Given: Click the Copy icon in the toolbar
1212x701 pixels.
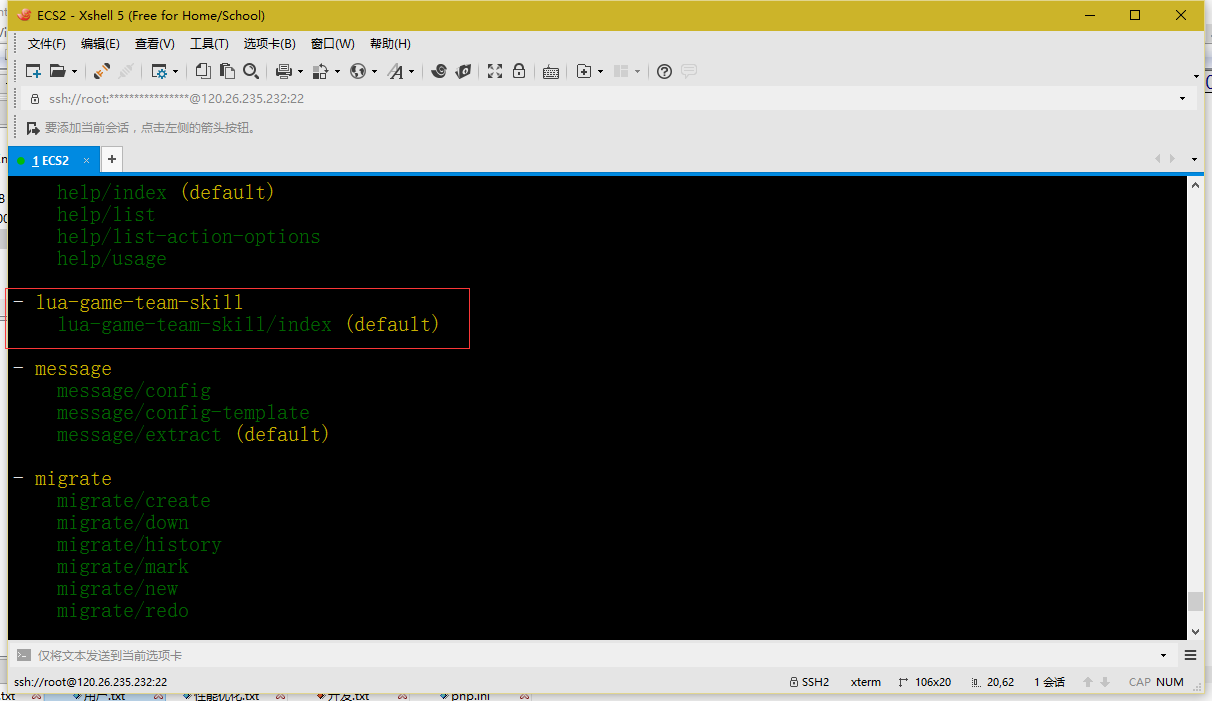Looking at the screenshot, I should pyautogui.click(x=203, y=71).
